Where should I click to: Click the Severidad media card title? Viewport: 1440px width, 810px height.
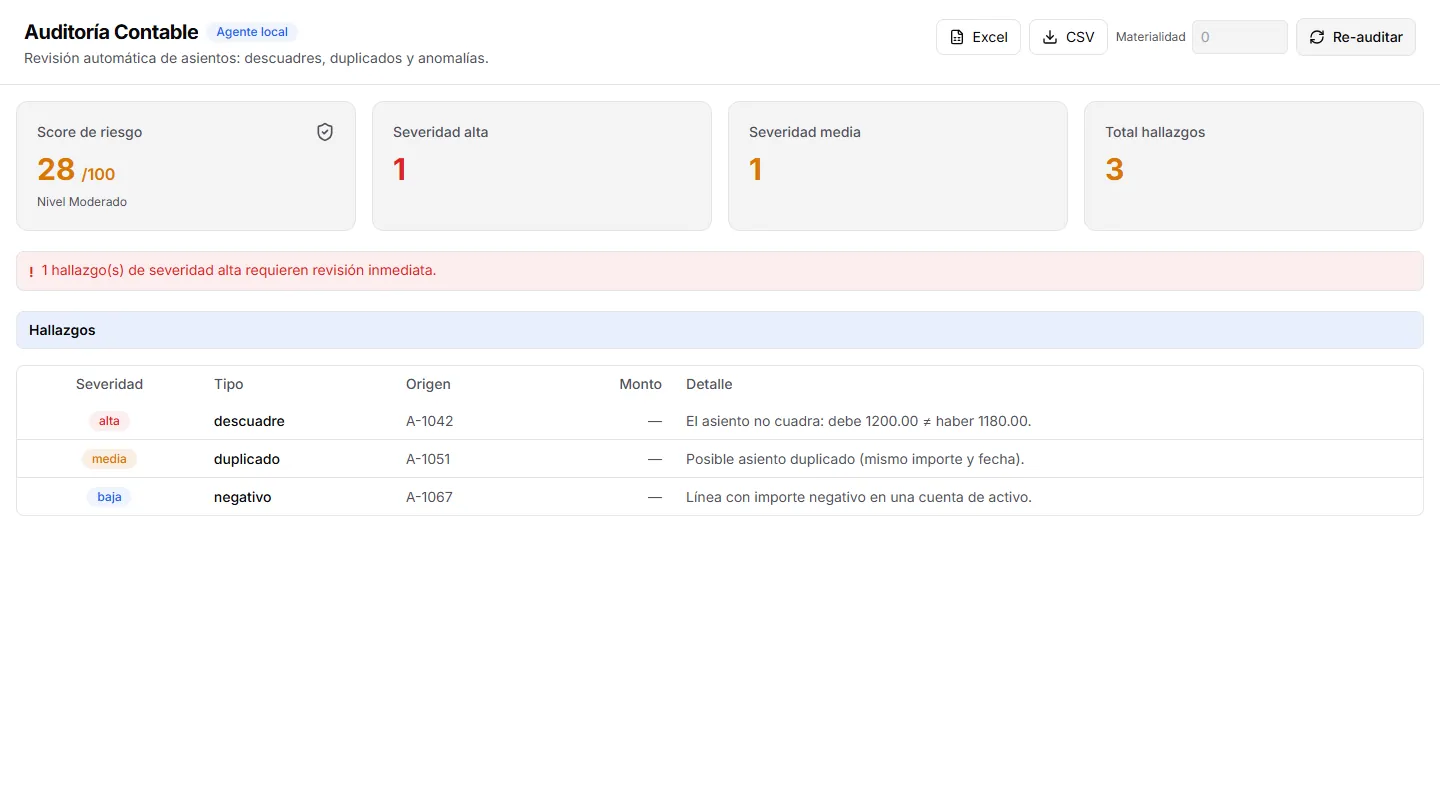(x=805, y=132)
